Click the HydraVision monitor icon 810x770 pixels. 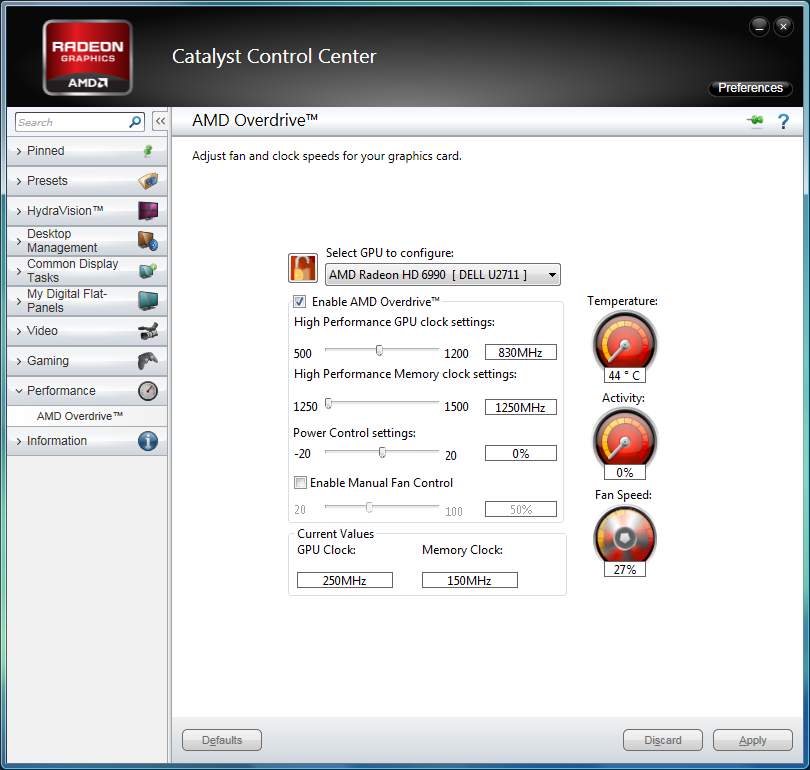click(148, 211)
